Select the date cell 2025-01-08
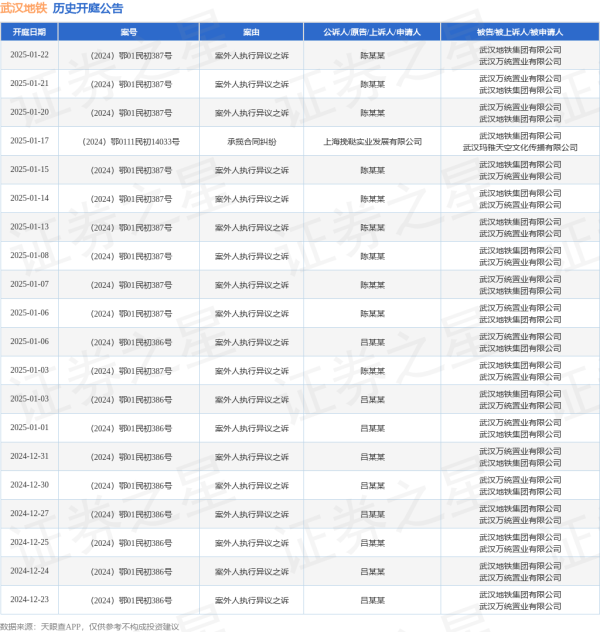 click(x=29, y=255)
